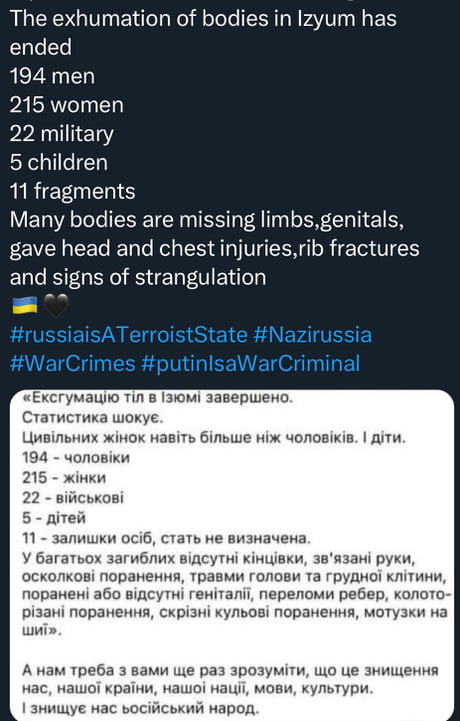Click the '215 - жінки' line in the image
This screenshot has height=721, width=460.
(x=64, y=478)
